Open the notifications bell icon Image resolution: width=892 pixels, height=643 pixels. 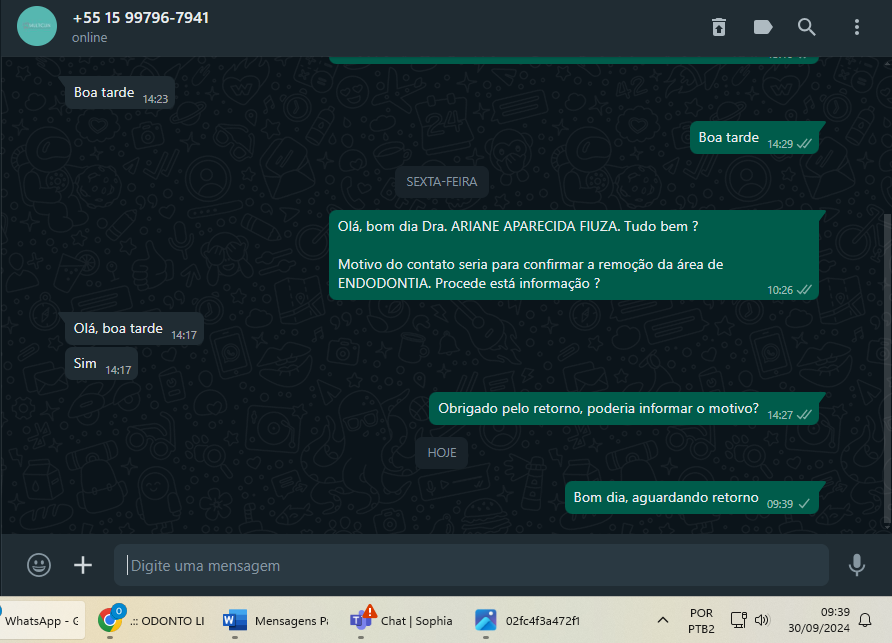[x=865, y=620]
